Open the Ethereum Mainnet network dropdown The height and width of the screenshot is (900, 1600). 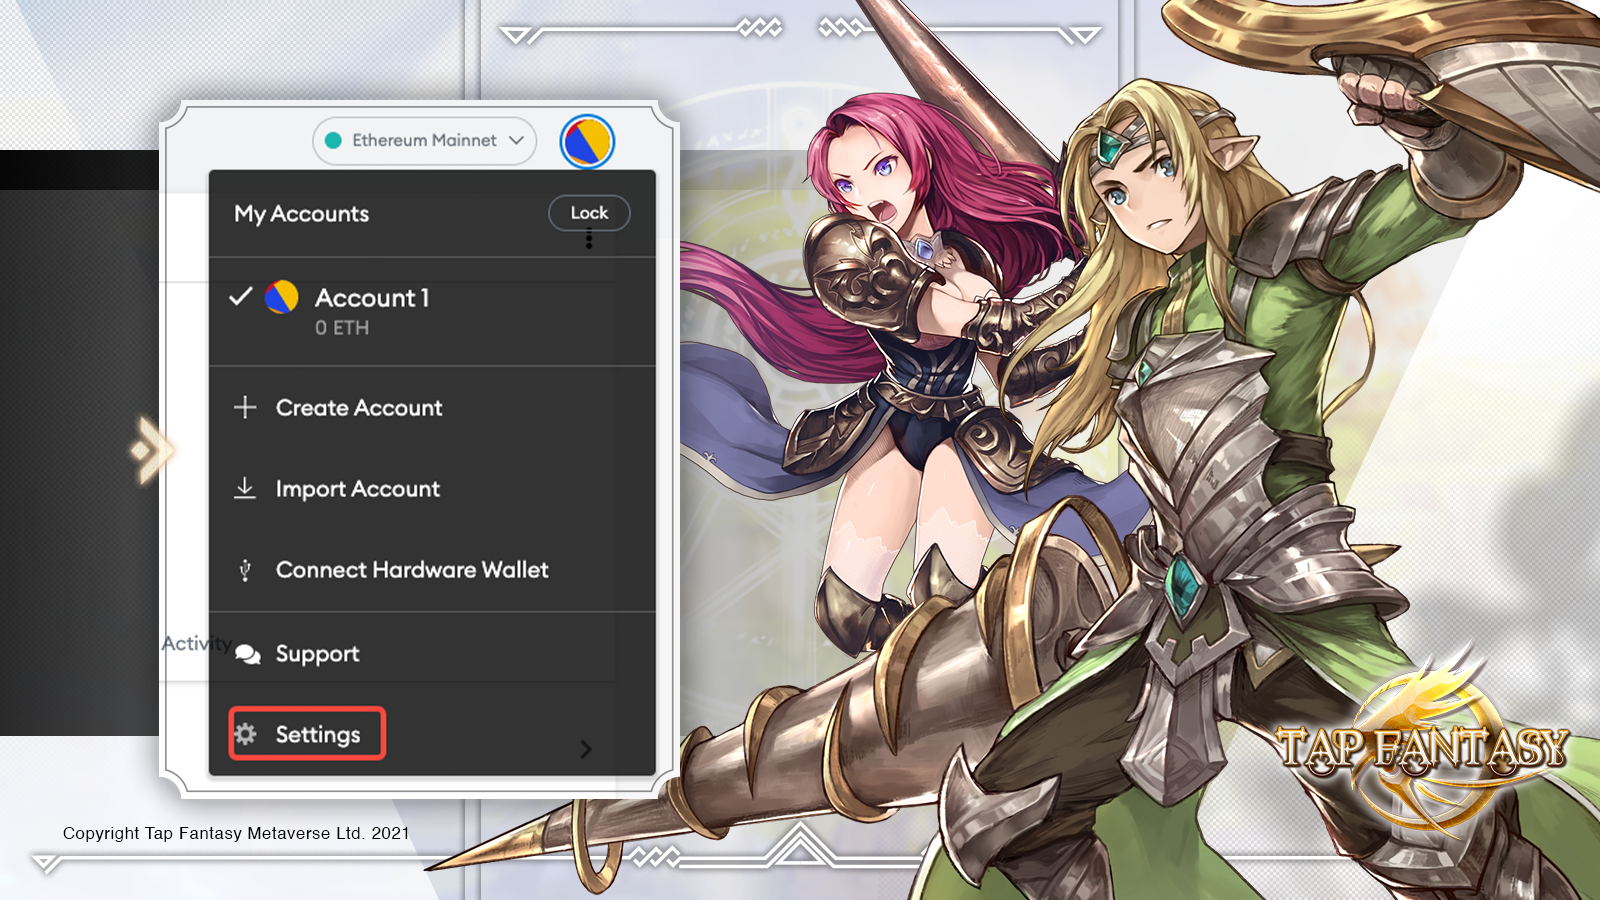tap(424, 141)
